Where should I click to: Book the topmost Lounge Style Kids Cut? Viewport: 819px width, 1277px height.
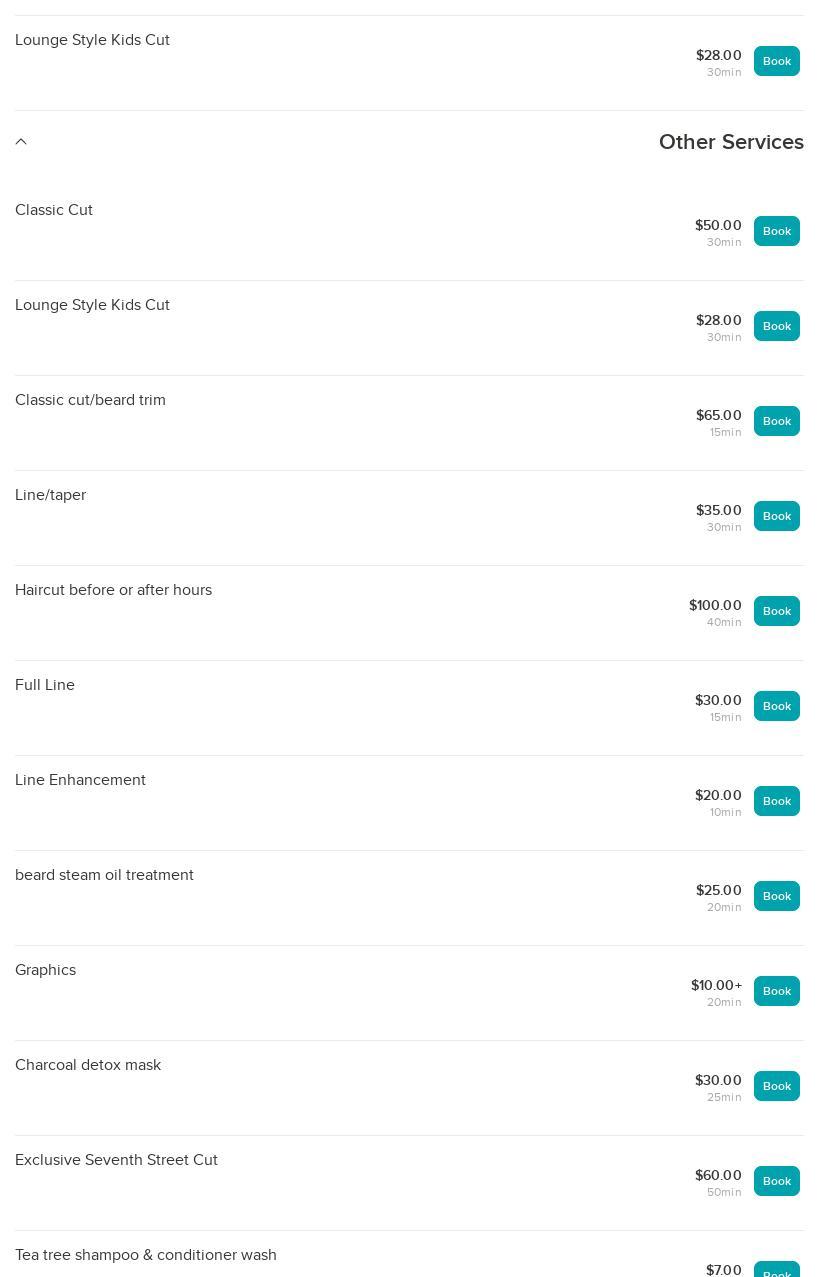tap(777, 61)
